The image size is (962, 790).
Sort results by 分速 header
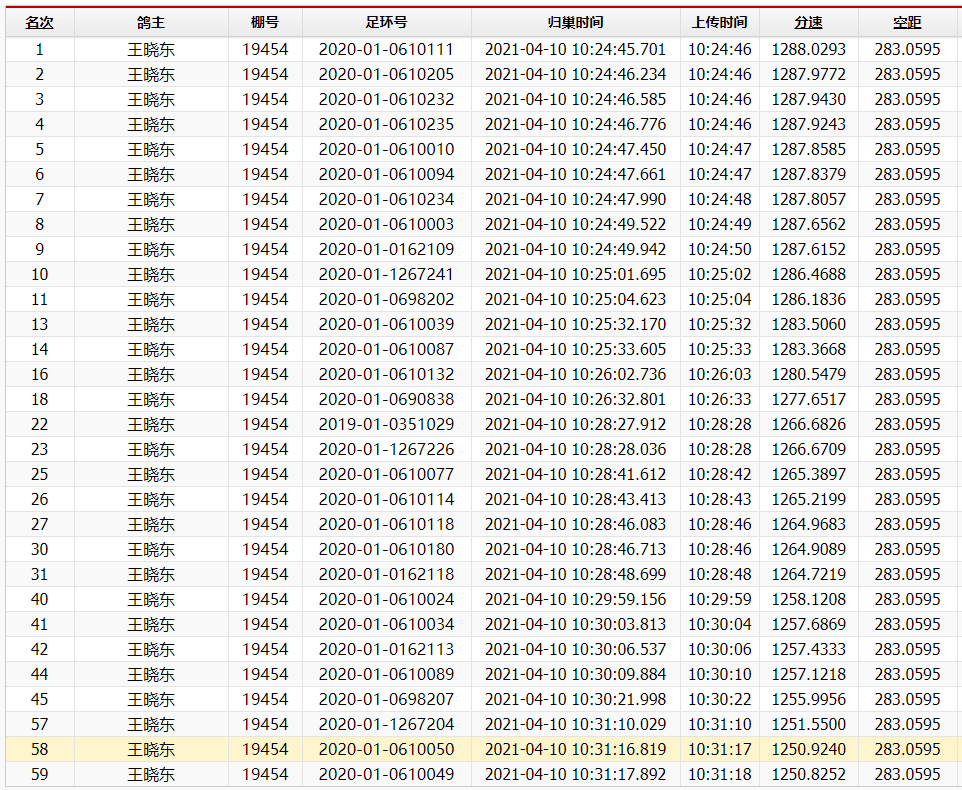(808, 22)
